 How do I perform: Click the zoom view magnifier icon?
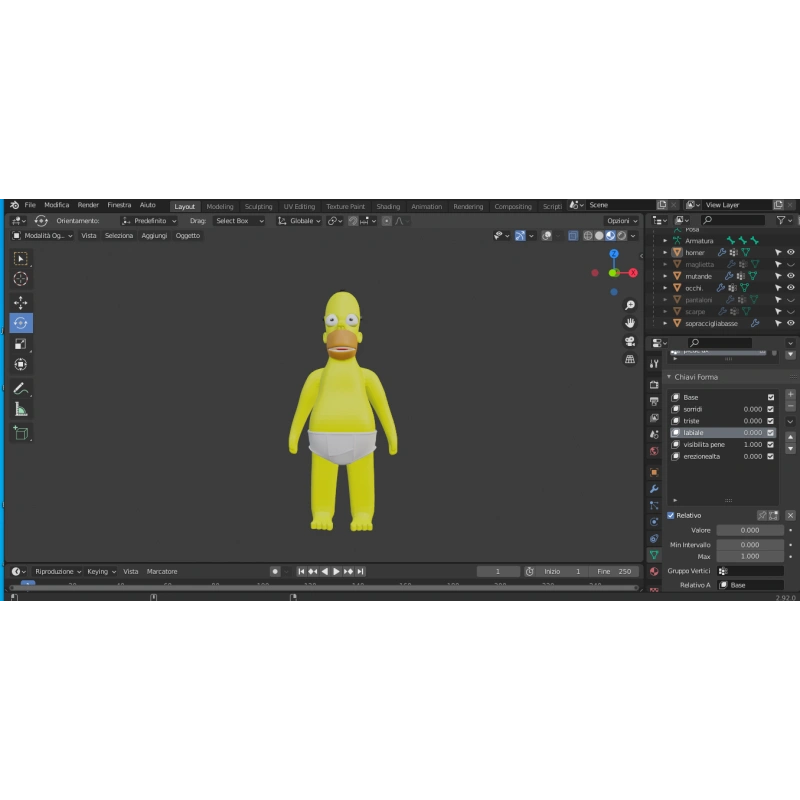(x=630, y=305)
